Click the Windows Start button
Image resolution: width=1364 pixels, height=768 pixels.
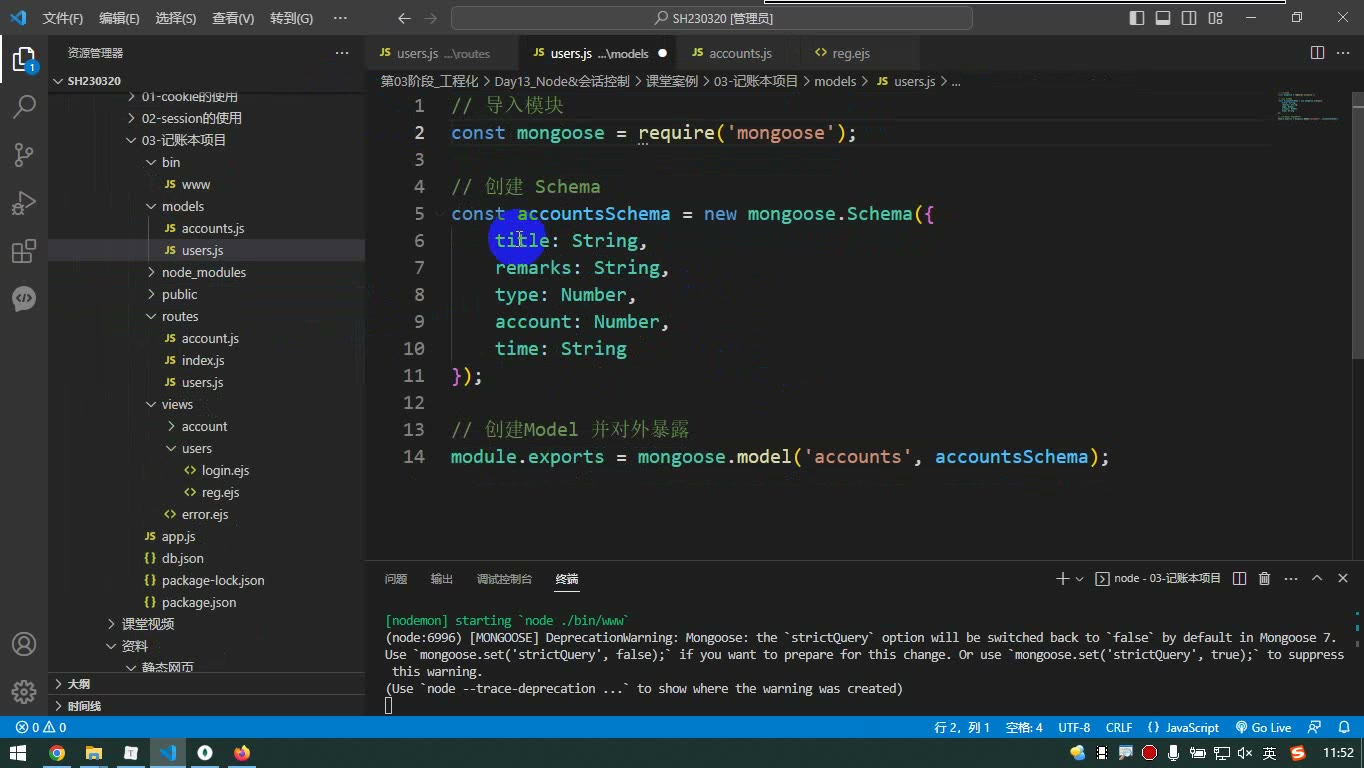18,753
